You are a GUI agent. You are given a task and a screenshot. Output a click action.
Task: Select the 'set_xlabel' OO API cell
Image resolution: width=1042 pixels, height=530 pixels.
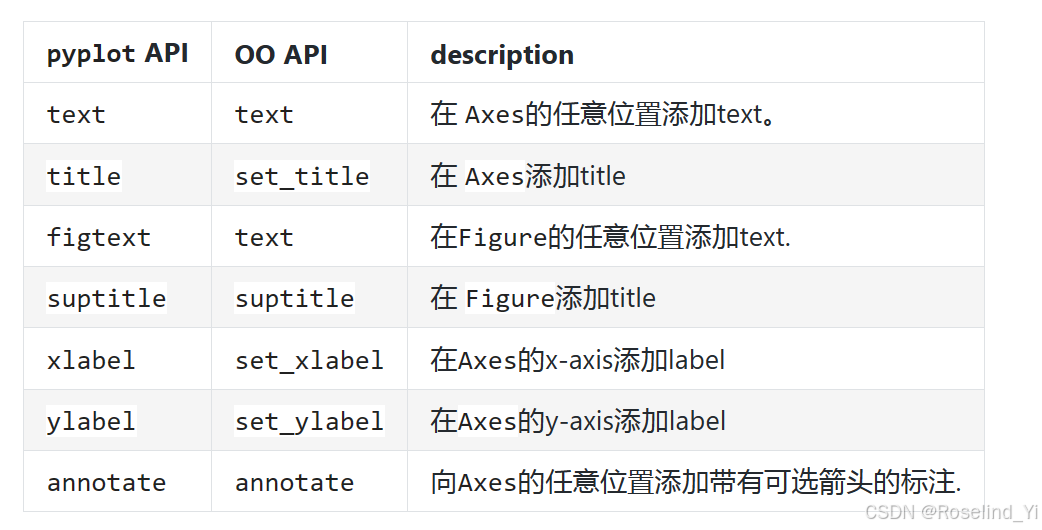point(309,361)
